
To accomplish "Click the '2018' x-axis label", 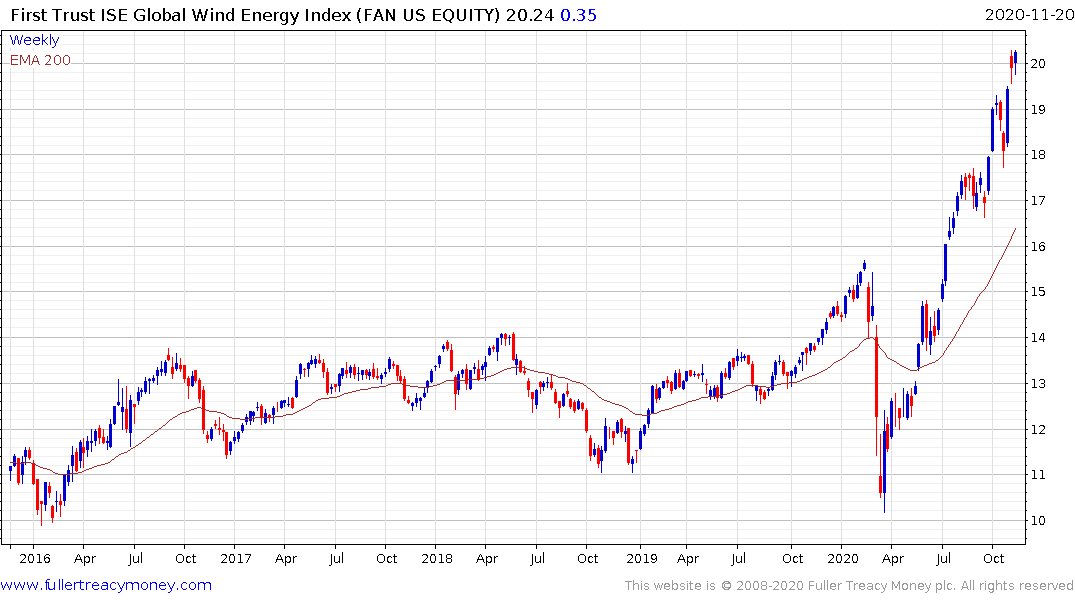I will click(437, 558).
